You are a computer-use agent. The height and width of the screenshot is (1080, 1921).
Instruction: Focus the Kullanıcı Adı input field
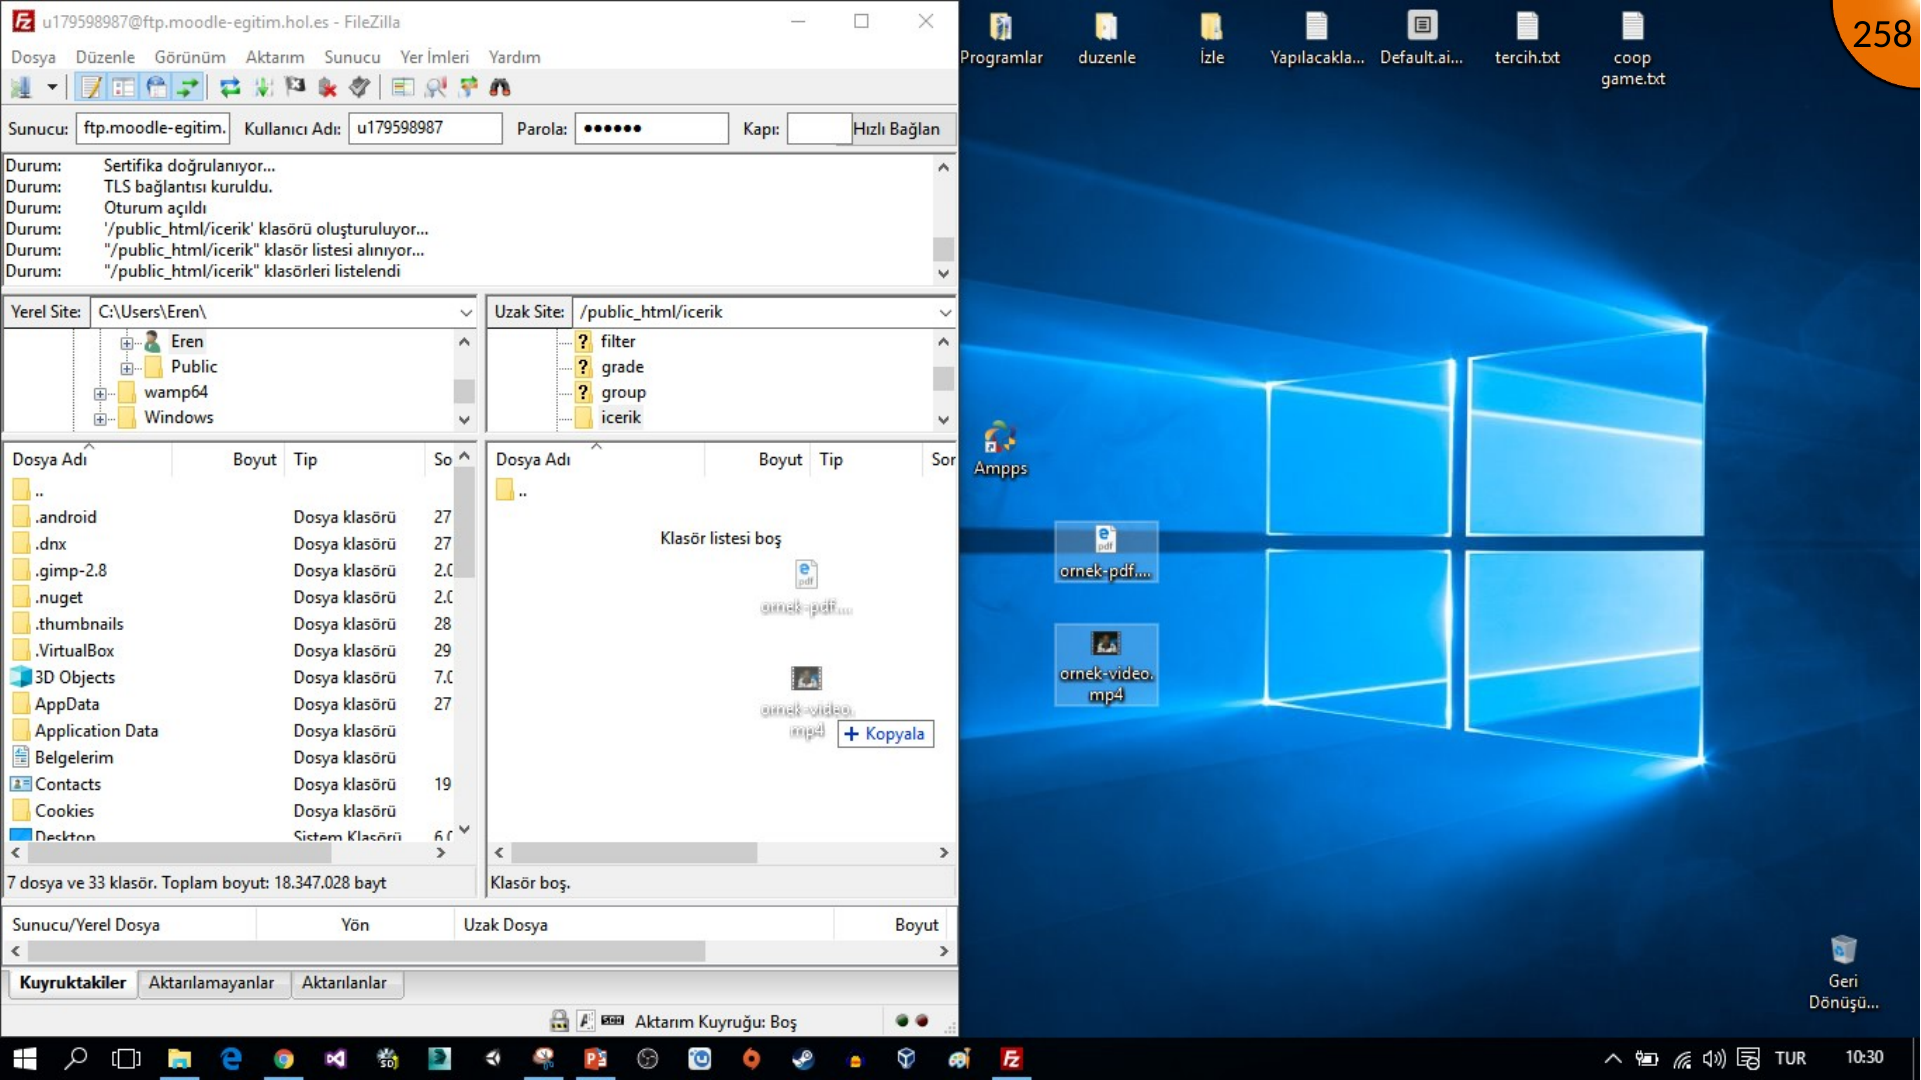[425, 128]
